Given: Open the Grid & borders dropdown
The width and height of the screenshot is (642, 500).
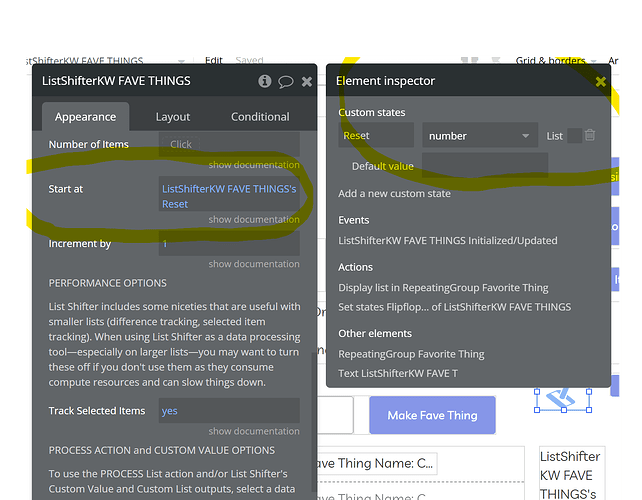Looking at the screenshot, I should pyautogui.click(x=555, y=61).
